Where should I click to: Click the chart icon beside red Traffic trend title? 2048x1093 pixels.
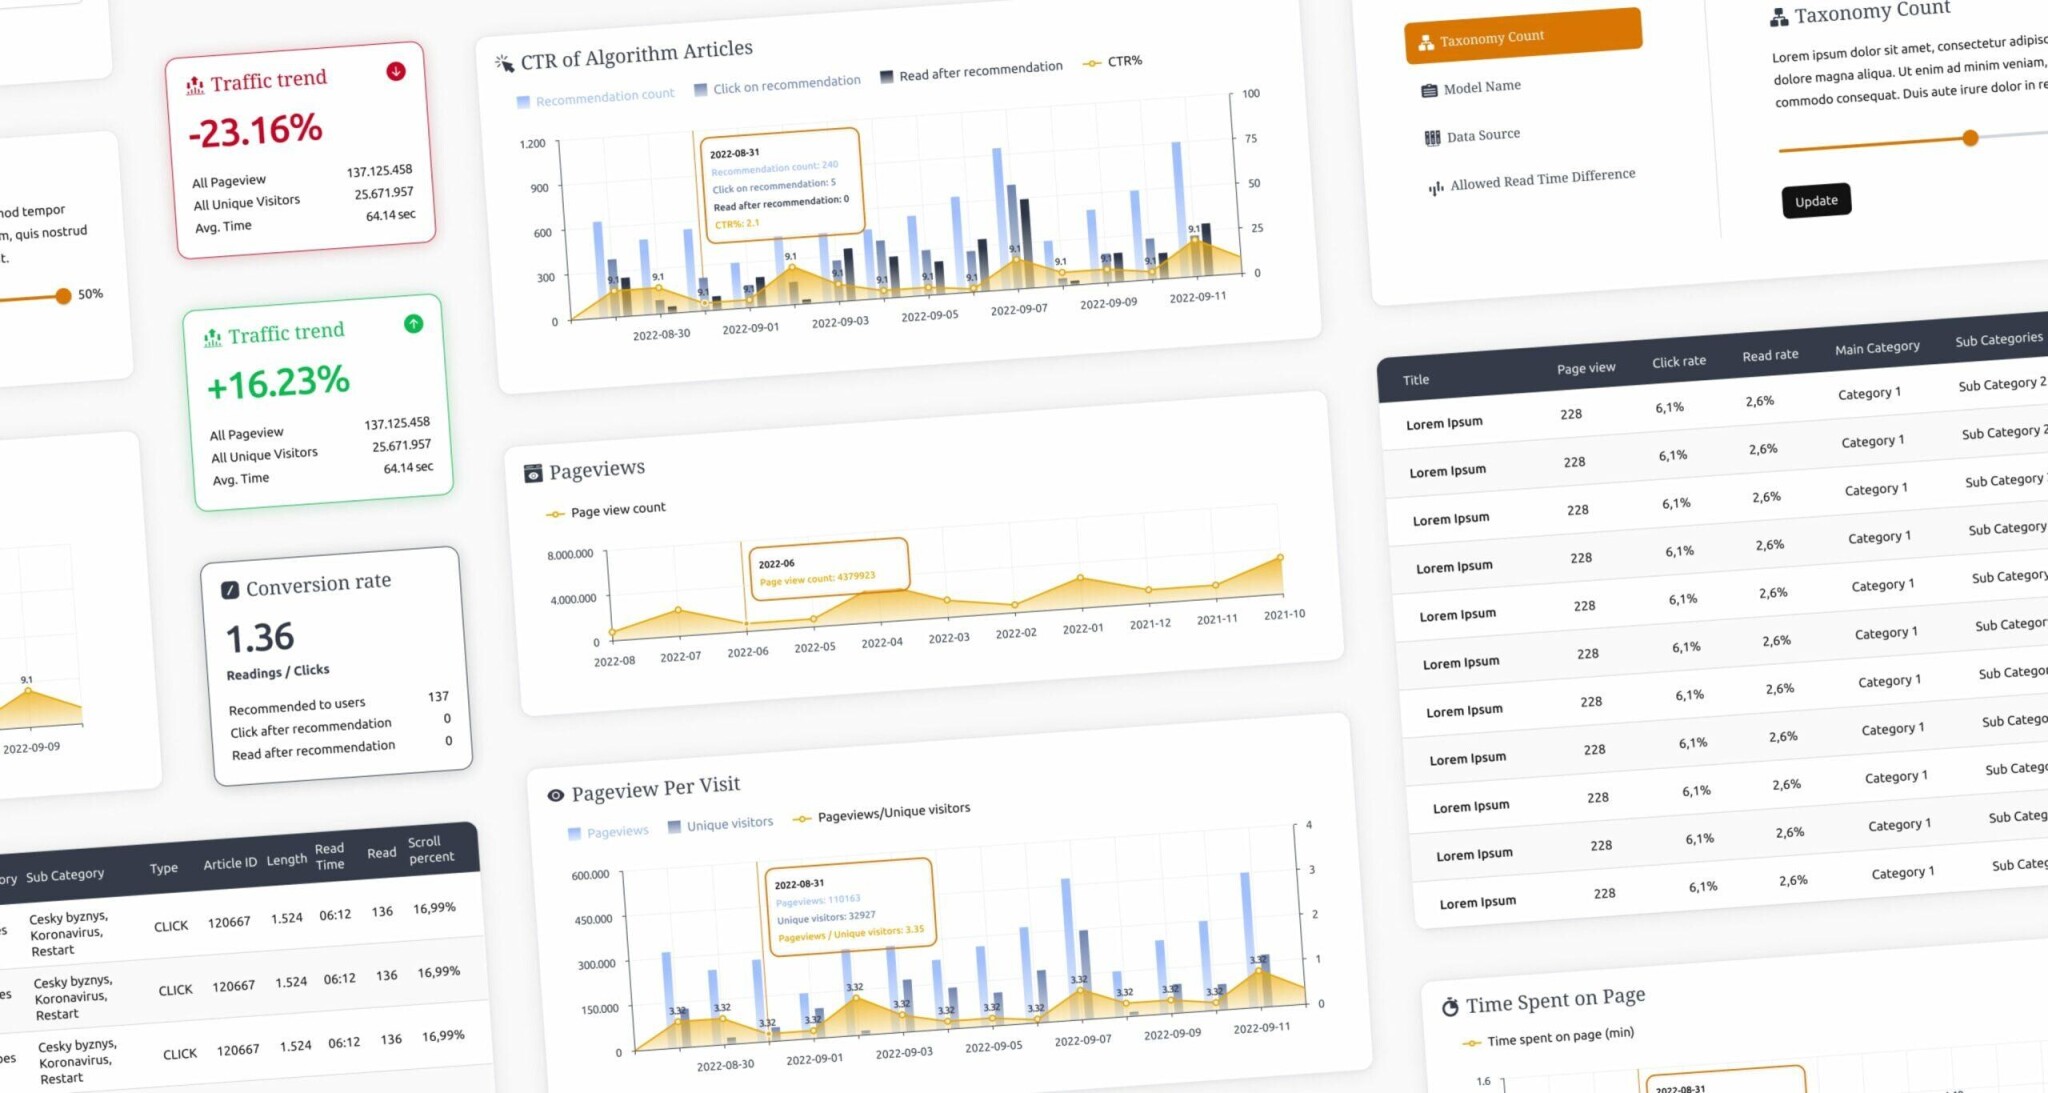click(195, 87)
